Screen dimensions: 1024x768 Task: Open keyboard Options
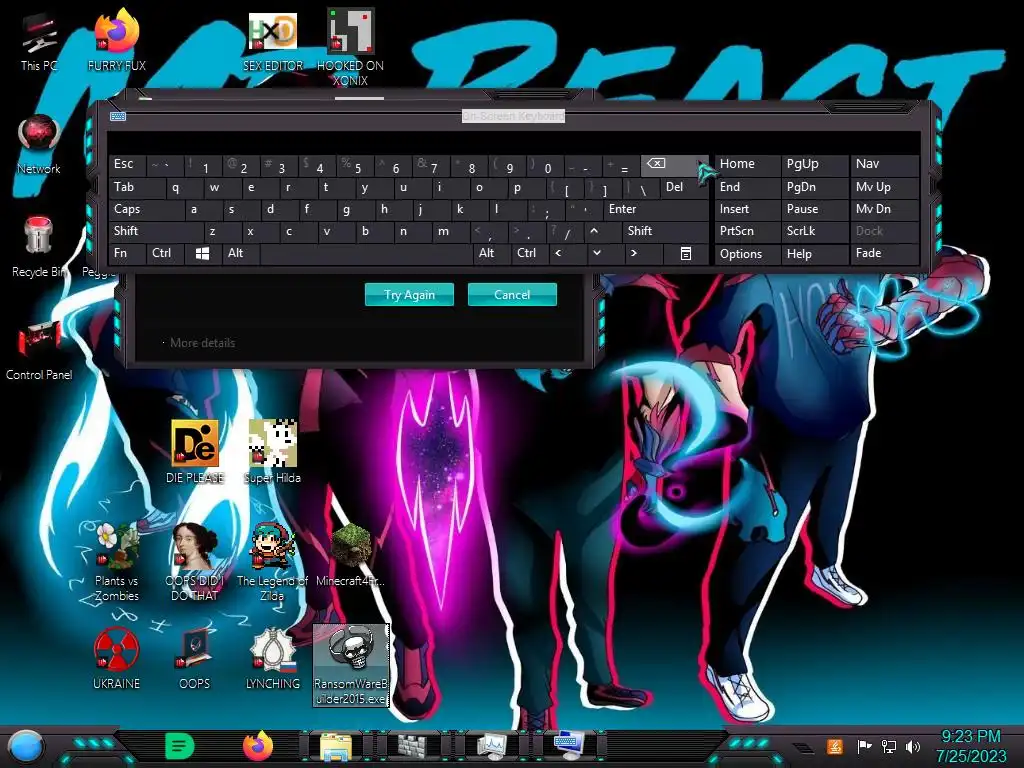pos(747,254)
